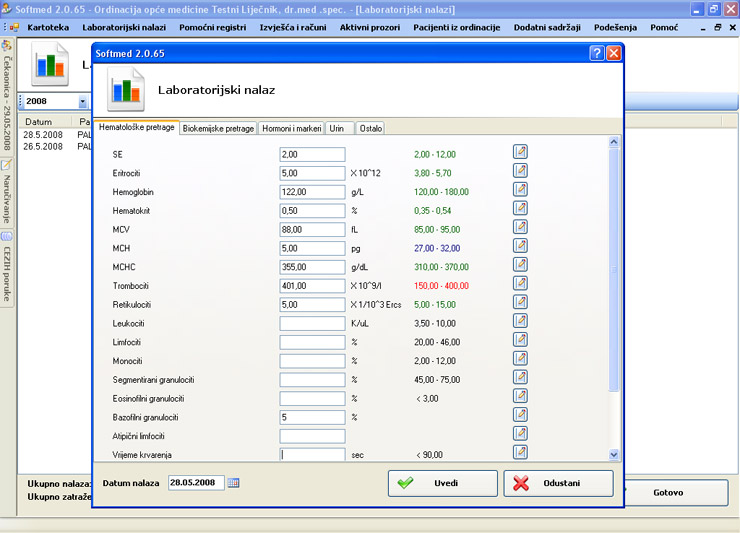Open the Hormoni i markeri tab
The image size is (740, 533).
291,128
